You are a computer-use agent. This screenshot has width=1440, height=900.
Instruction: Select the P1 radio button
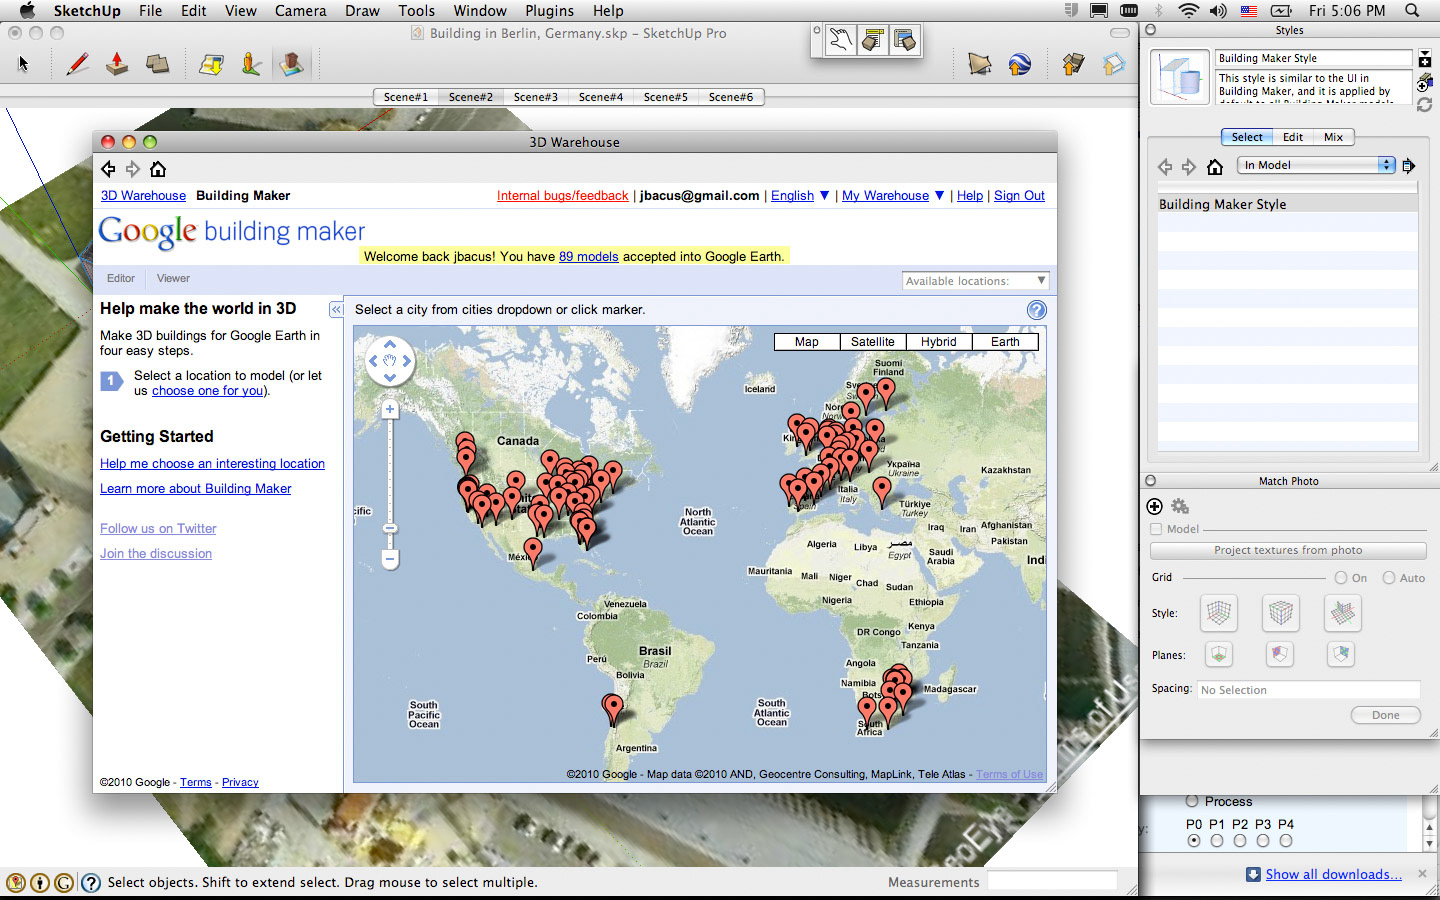click(x=1217, y=841)
